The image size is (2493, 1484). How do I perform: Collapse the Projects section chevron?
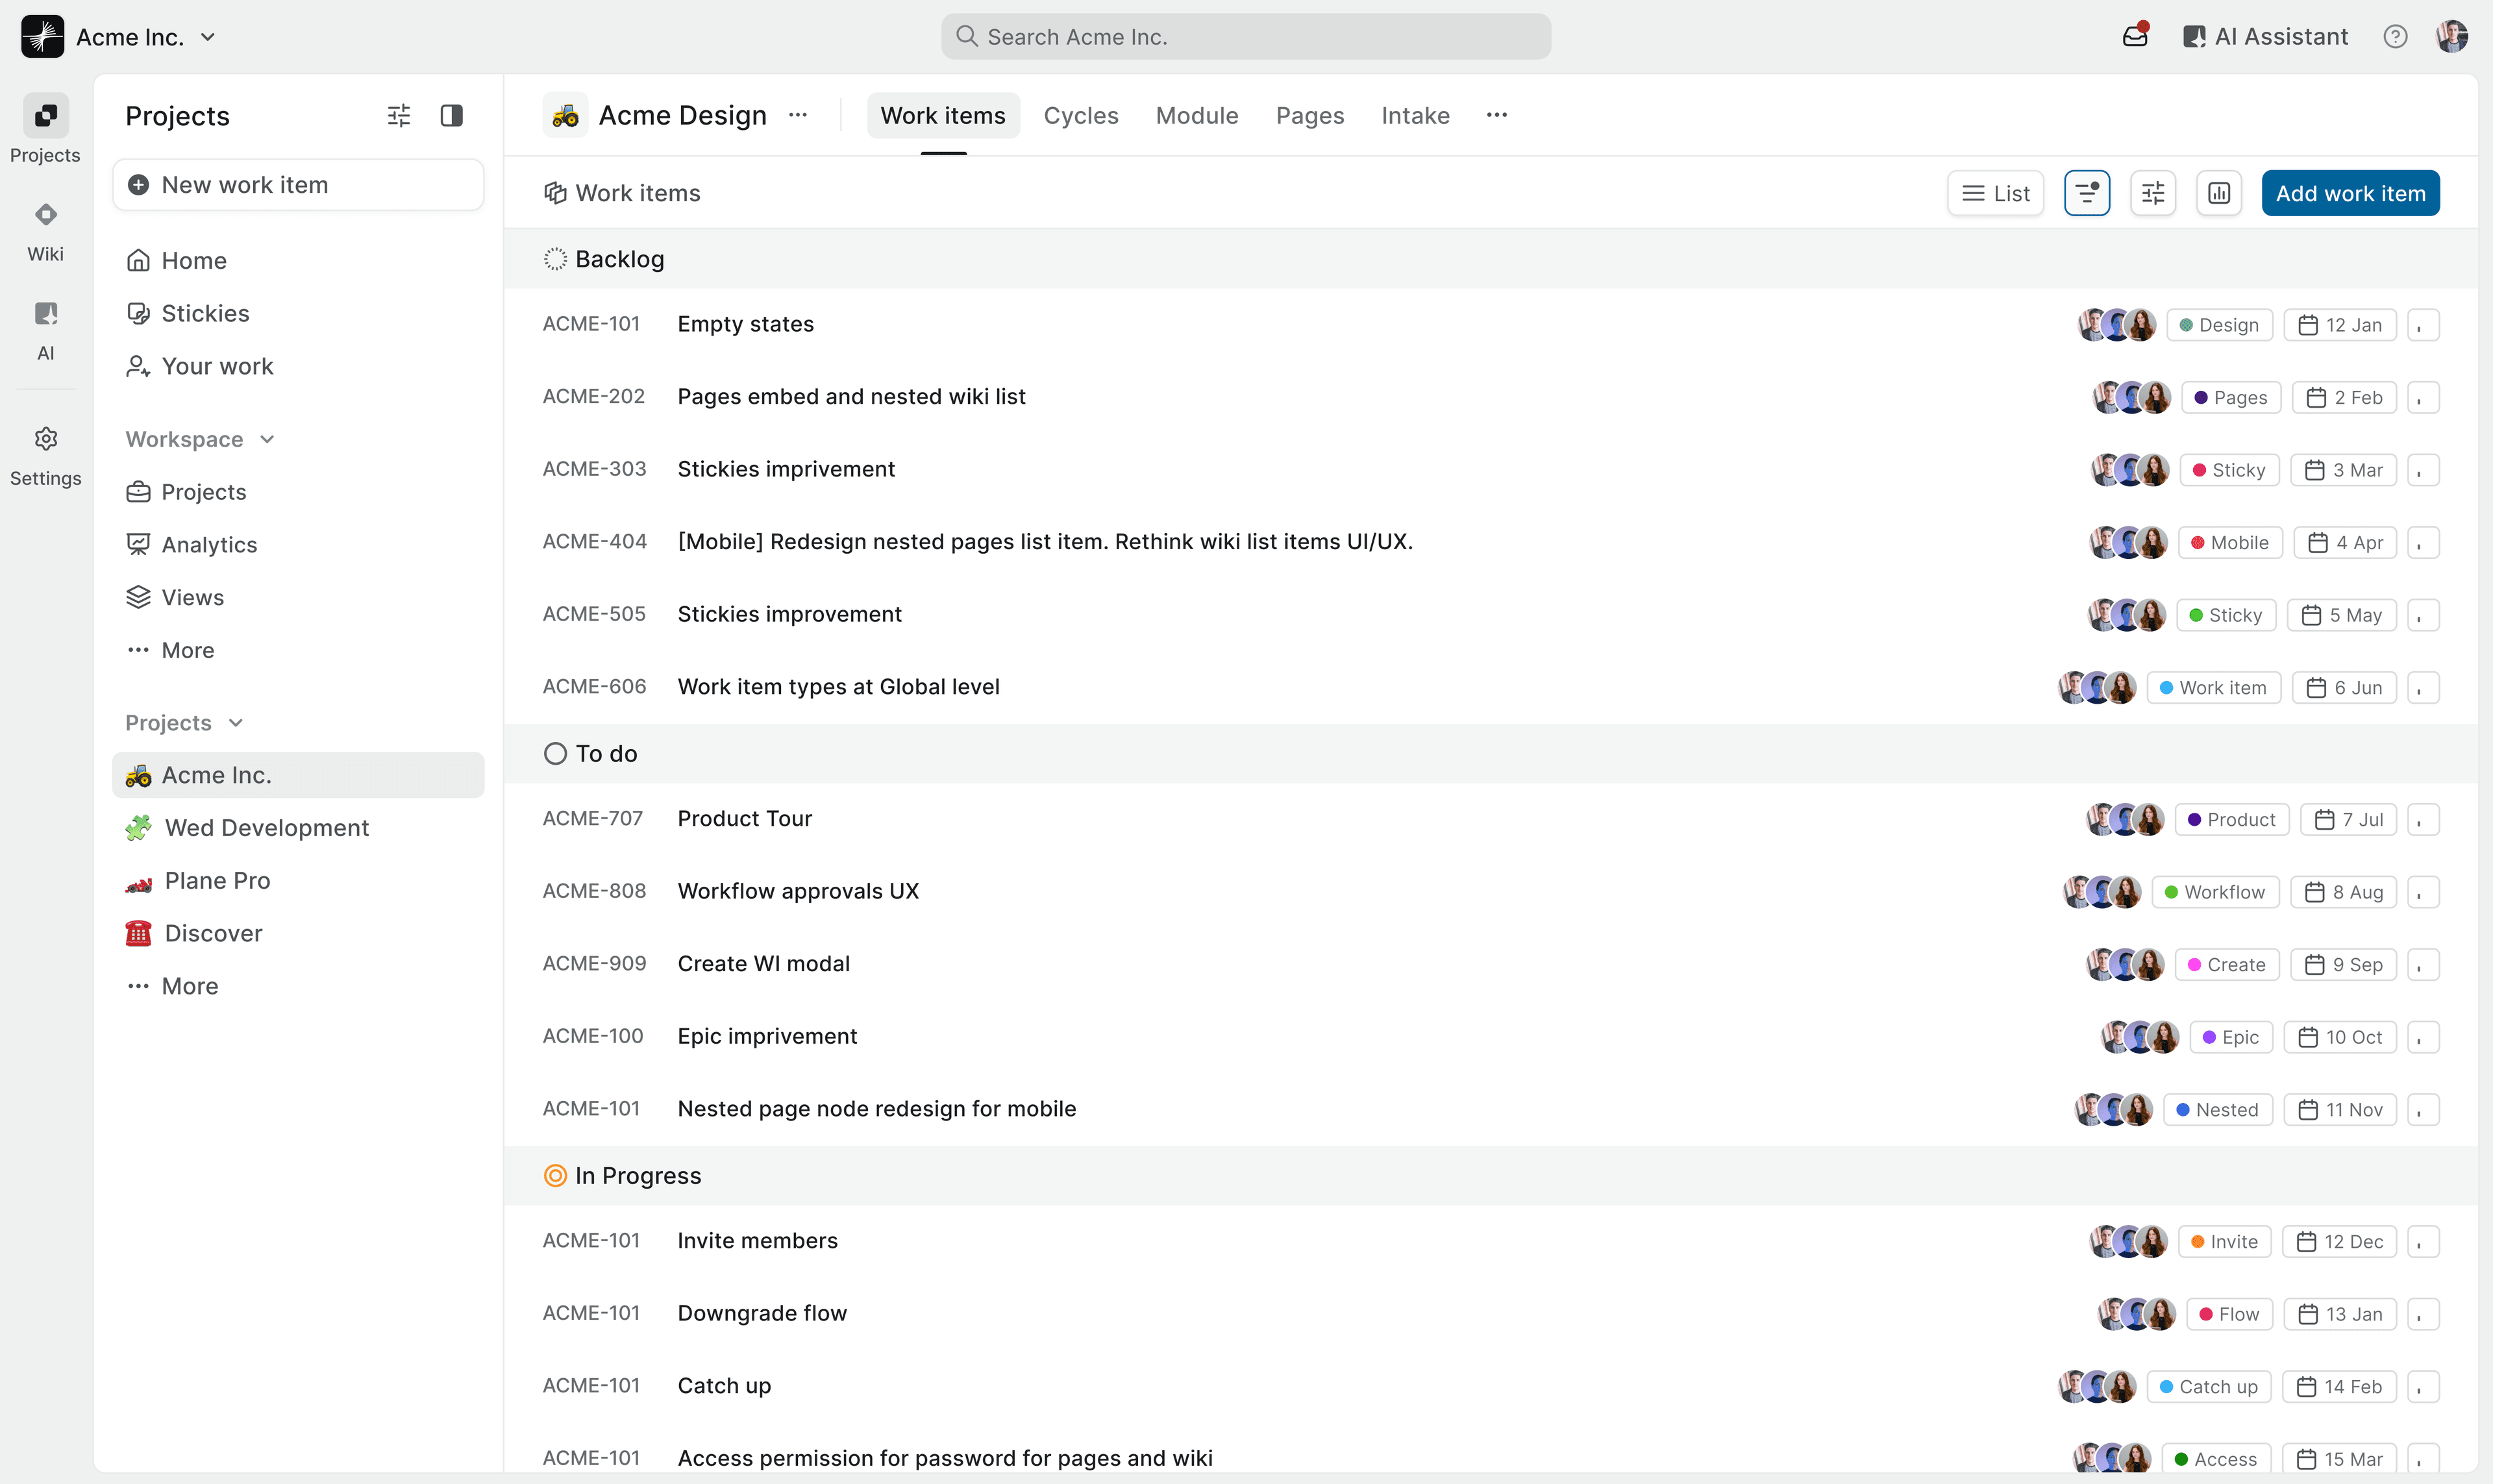[236, 722]
